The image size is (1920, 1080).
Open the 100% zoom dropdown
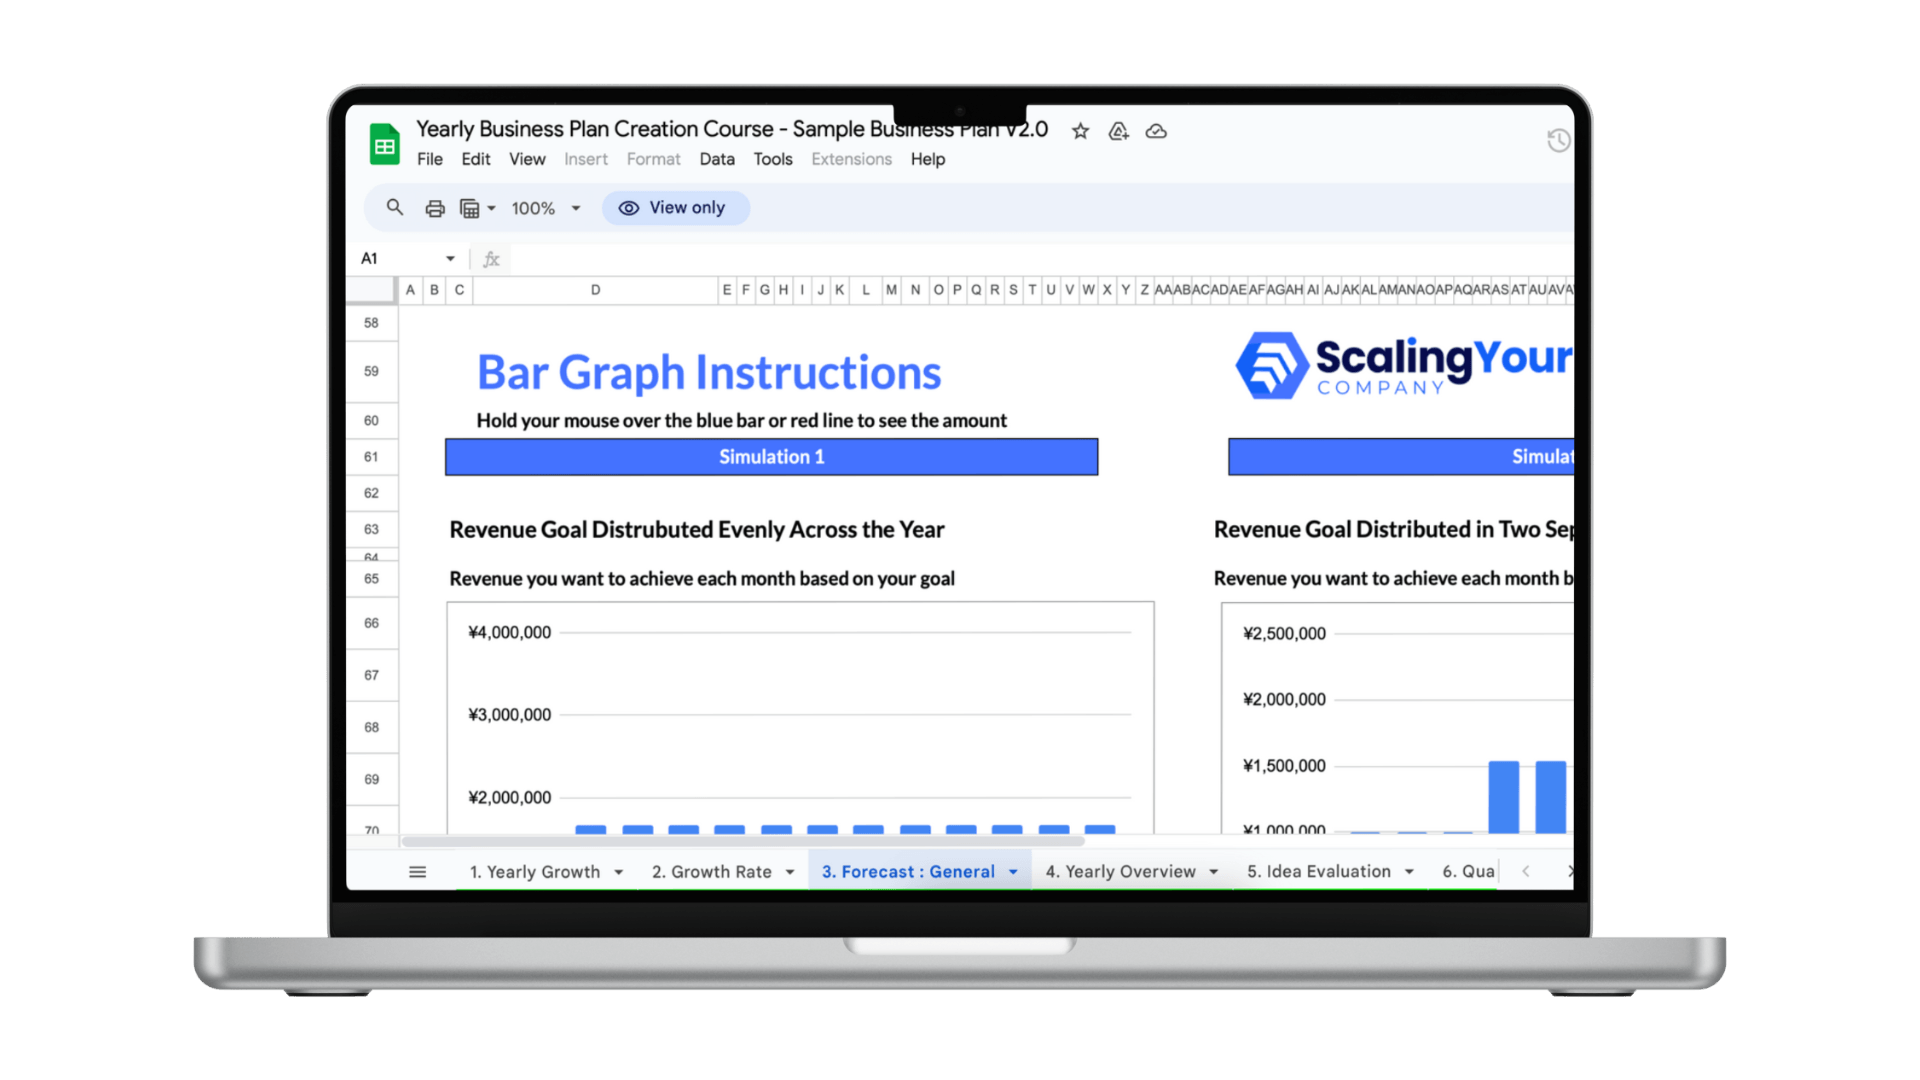pyautogui.click(x=546, y=208)
